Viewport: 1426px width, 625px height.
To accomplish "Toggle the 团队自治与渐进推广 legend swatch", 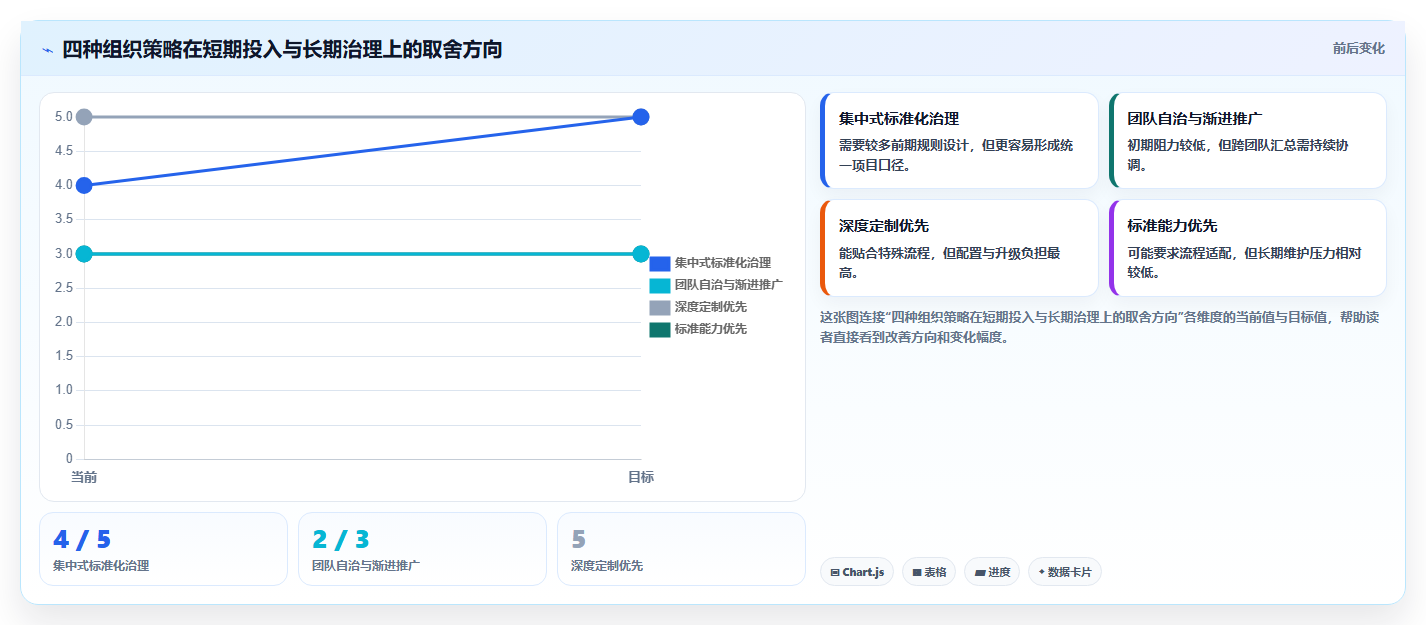I will (660, 285).
